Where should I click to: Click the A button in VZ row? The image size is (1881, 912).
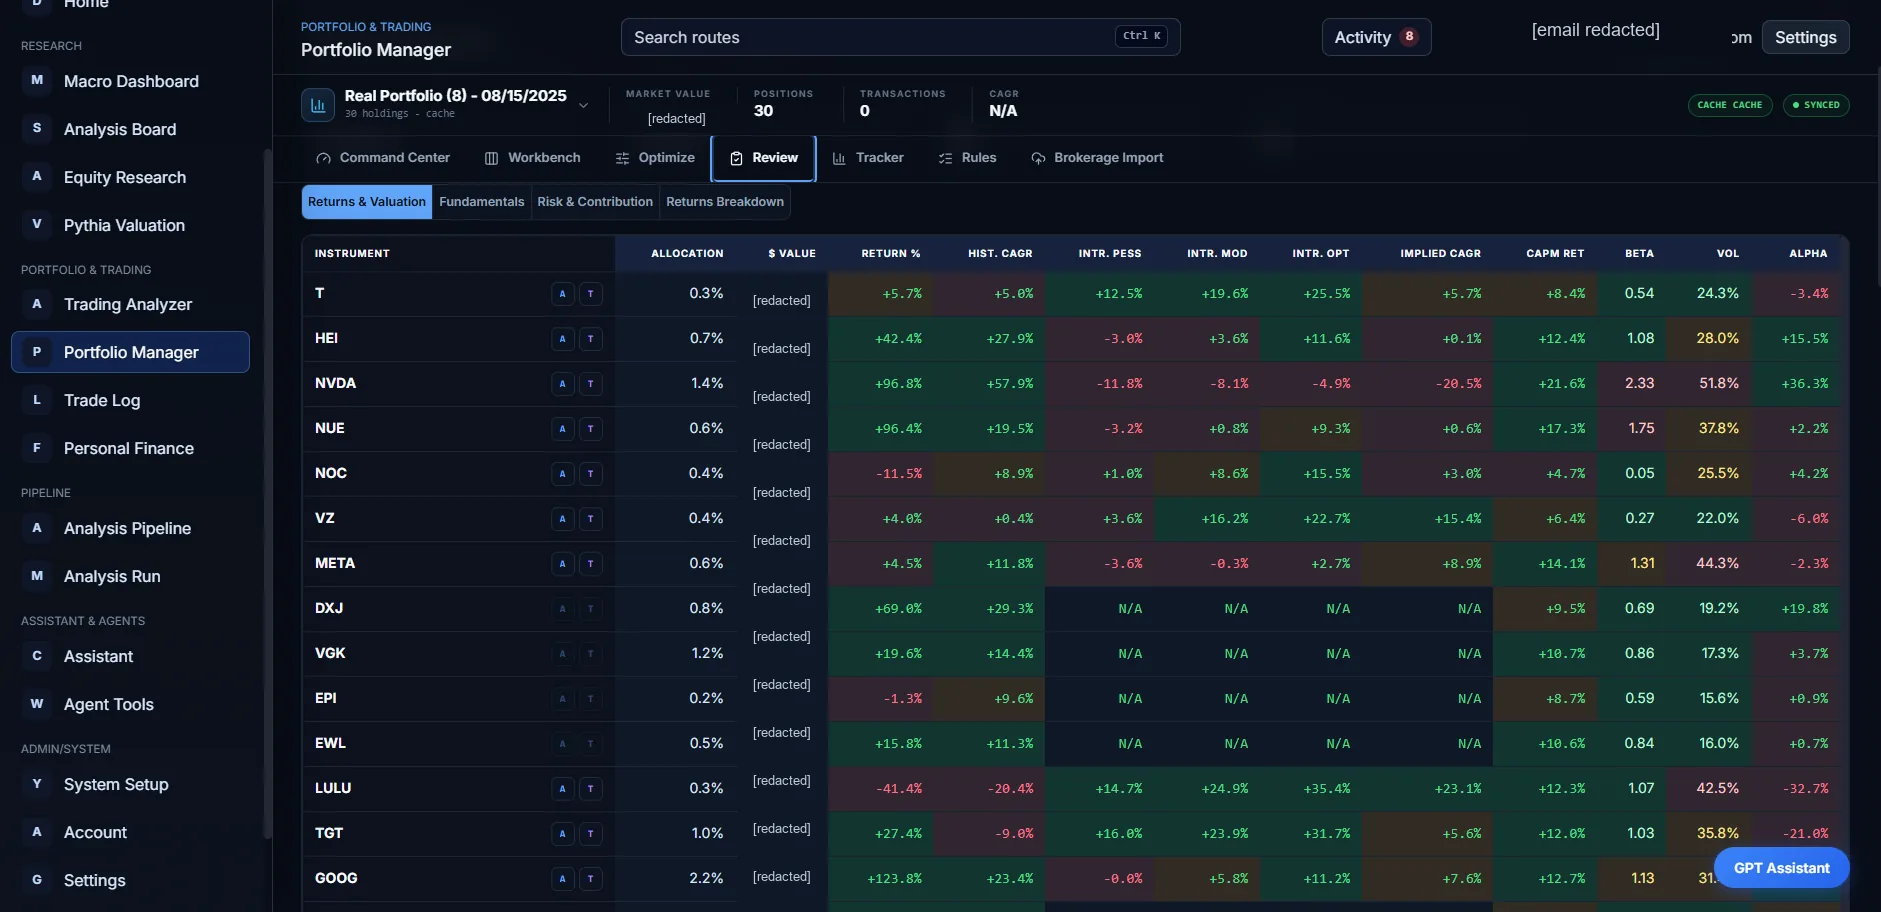562,519
